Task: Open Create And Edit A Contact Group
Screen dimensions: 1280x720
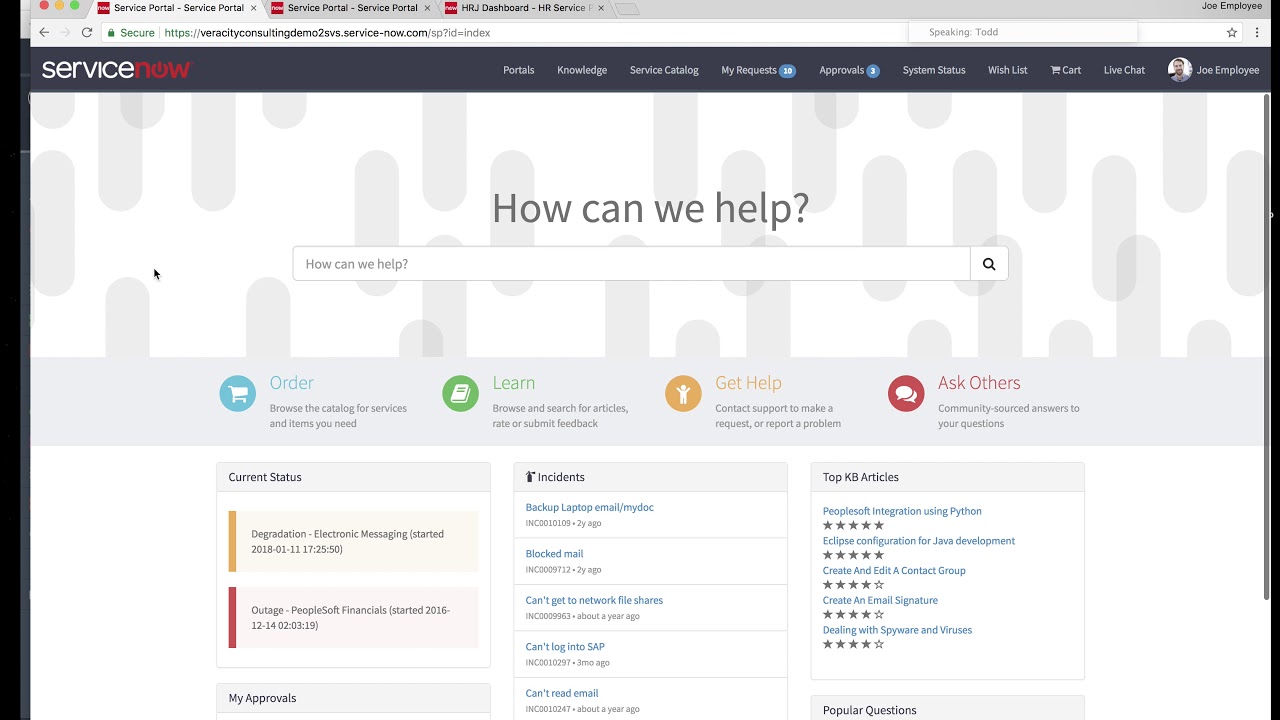Action: tap(894, 570)
